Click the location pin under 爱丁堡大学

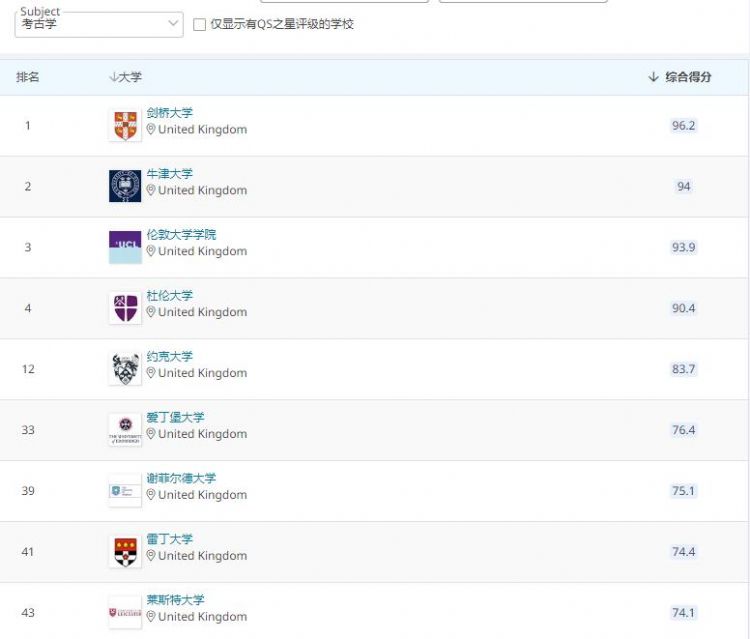pos(151,434)
